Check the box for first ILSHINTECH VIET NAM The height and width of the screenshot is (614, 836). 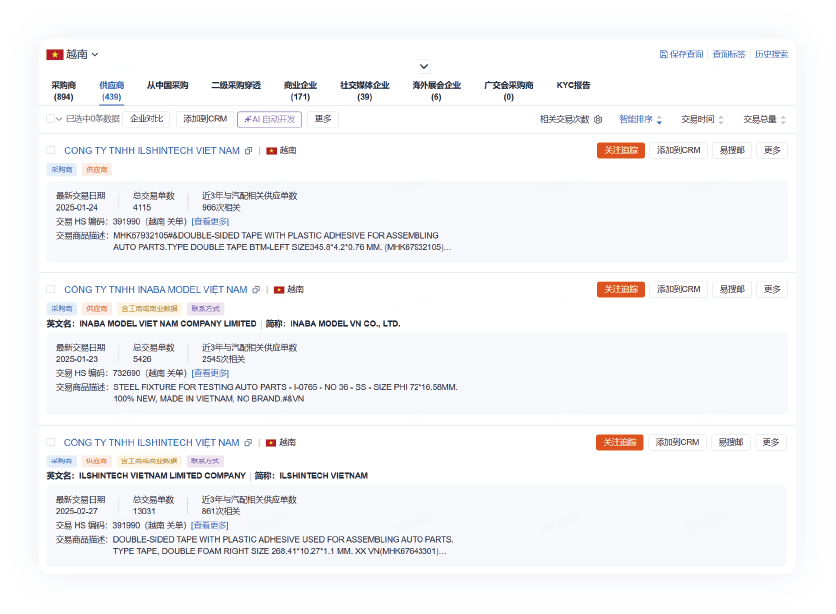51,151
